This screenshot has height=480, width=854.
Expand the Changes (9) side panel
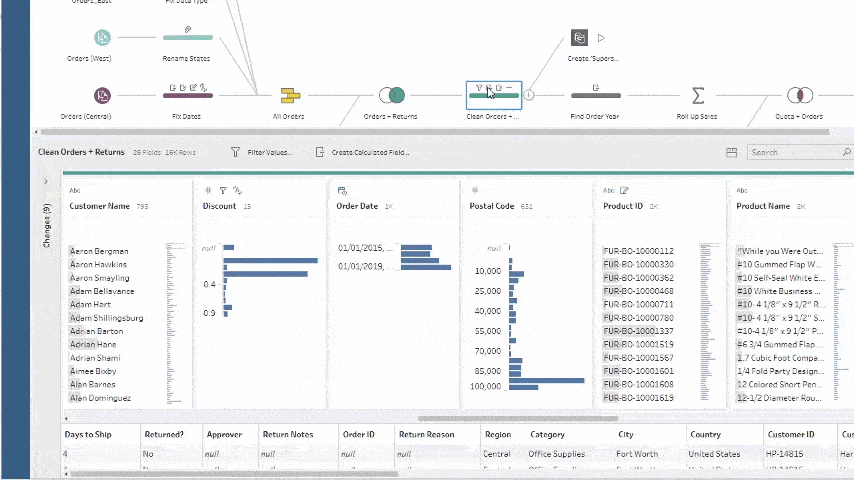click(x=46, y=180)
